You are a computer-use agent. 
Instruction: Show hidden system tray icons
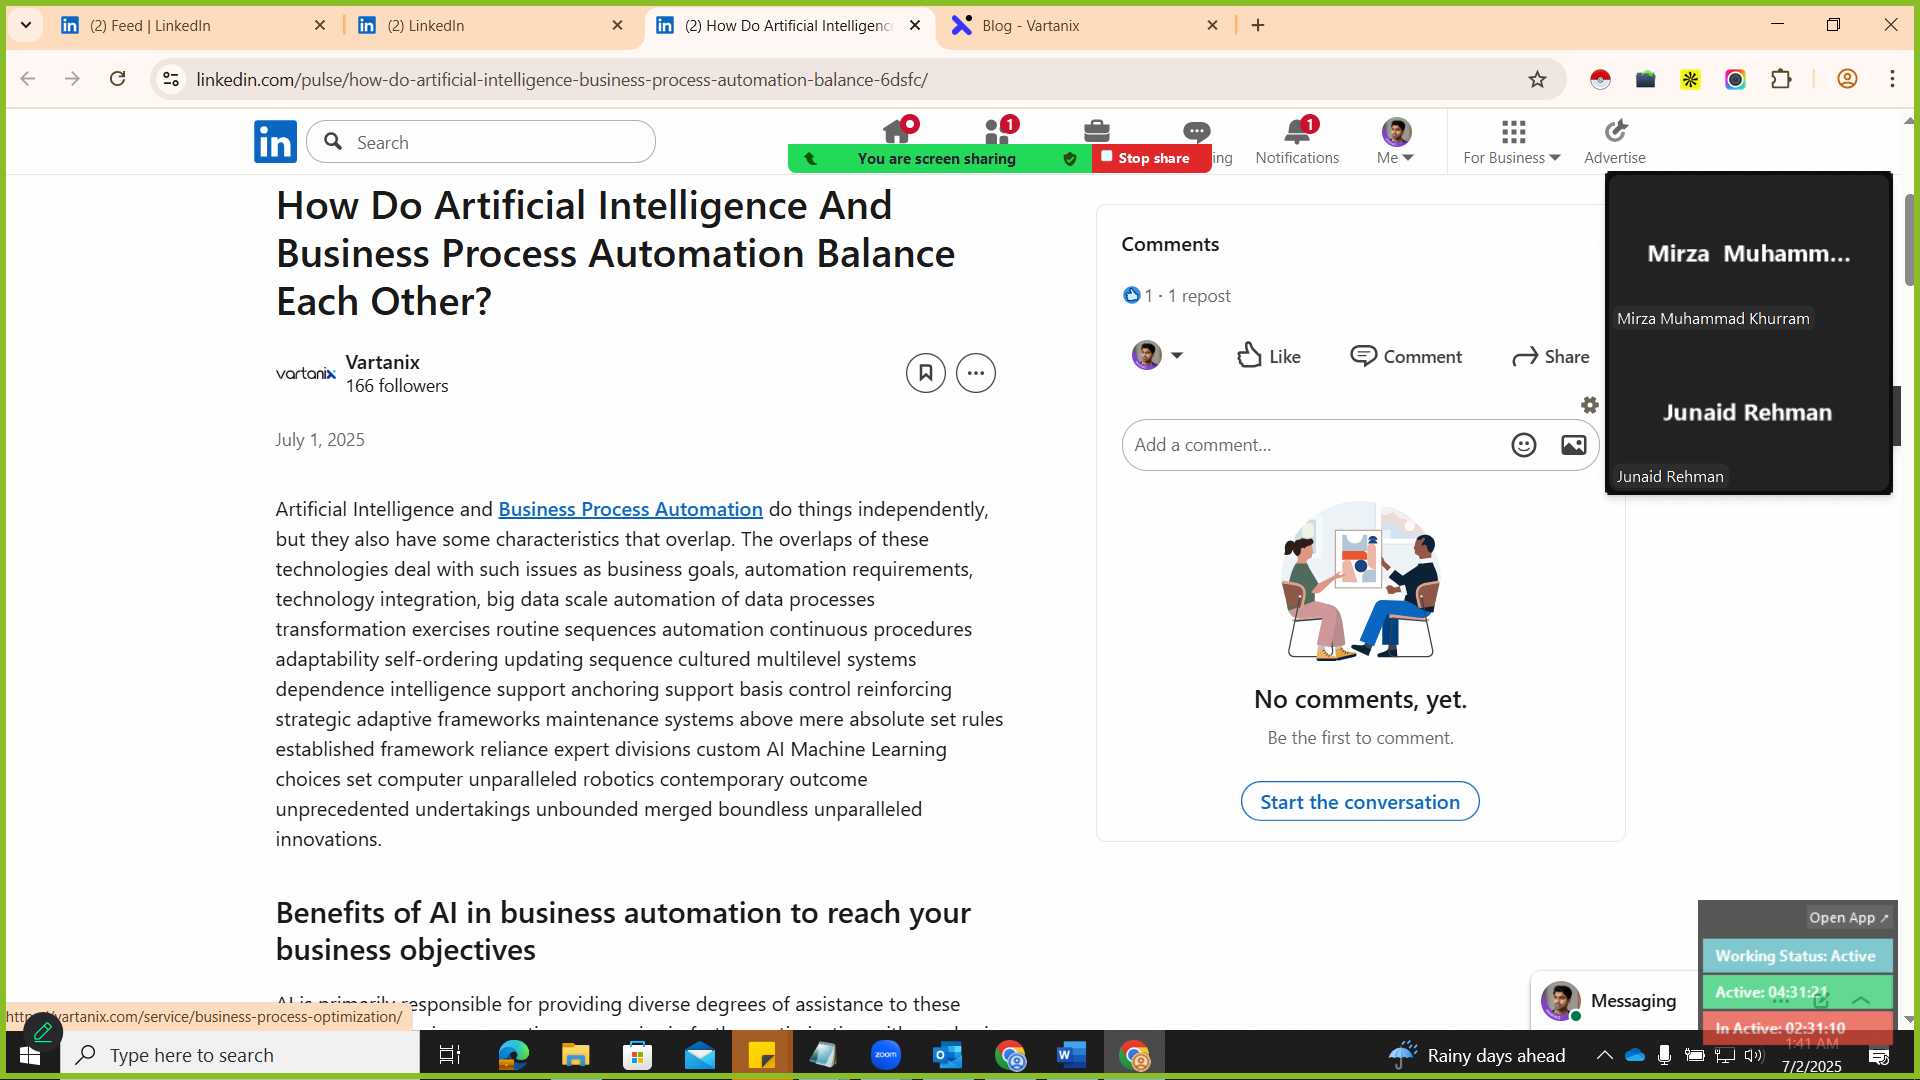click(x=1604, y=1055)
